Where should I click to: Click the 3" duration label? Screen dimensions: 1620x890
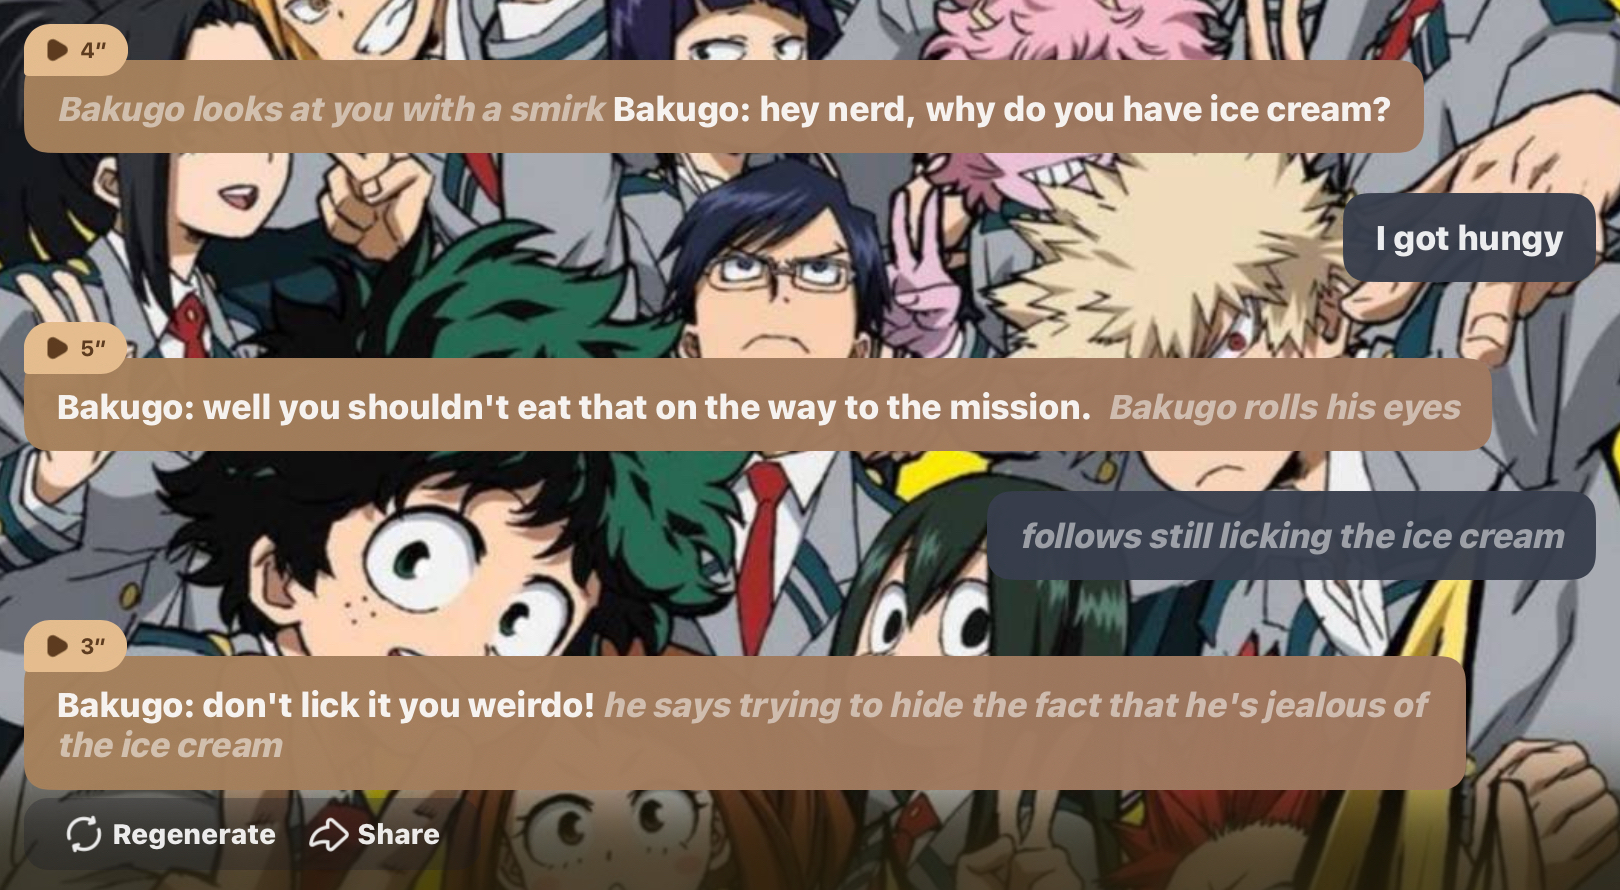coord(93,646)
